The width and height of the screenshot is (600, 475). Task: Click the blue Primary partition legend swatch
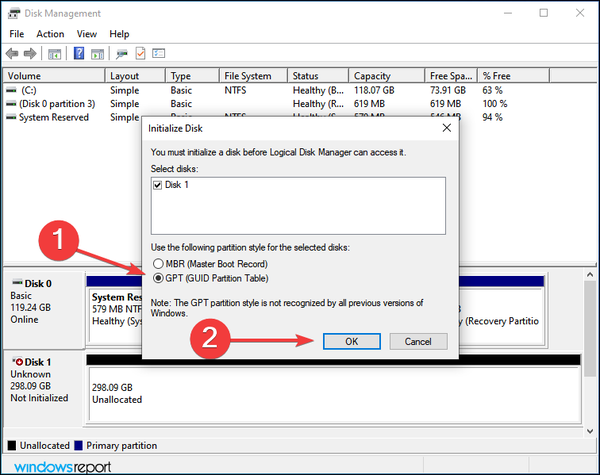pos(78,446)
